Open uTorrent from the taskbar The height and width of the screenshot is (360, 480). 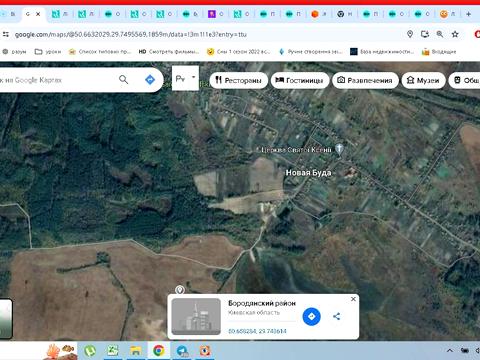90,351
